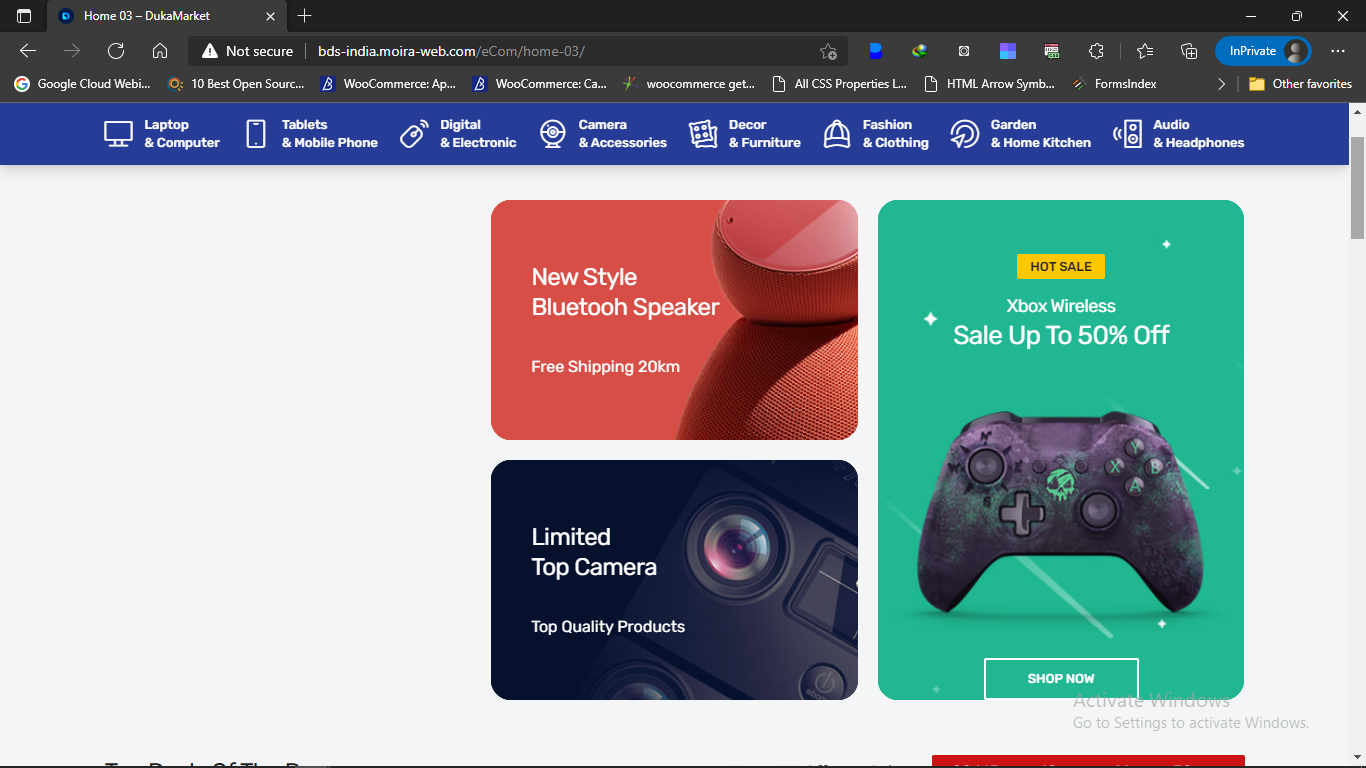
Task: Reload the page with the refresh icon
Action: coord(116,51)
